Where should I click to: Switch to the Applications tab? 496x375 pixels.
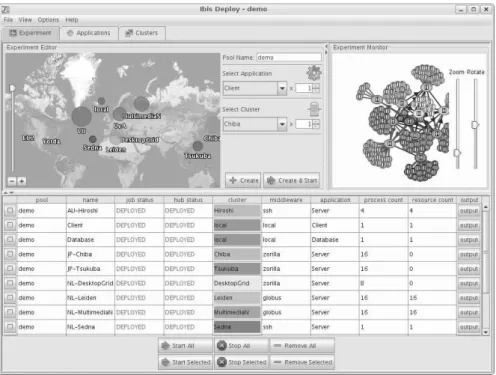pos(89,33)
